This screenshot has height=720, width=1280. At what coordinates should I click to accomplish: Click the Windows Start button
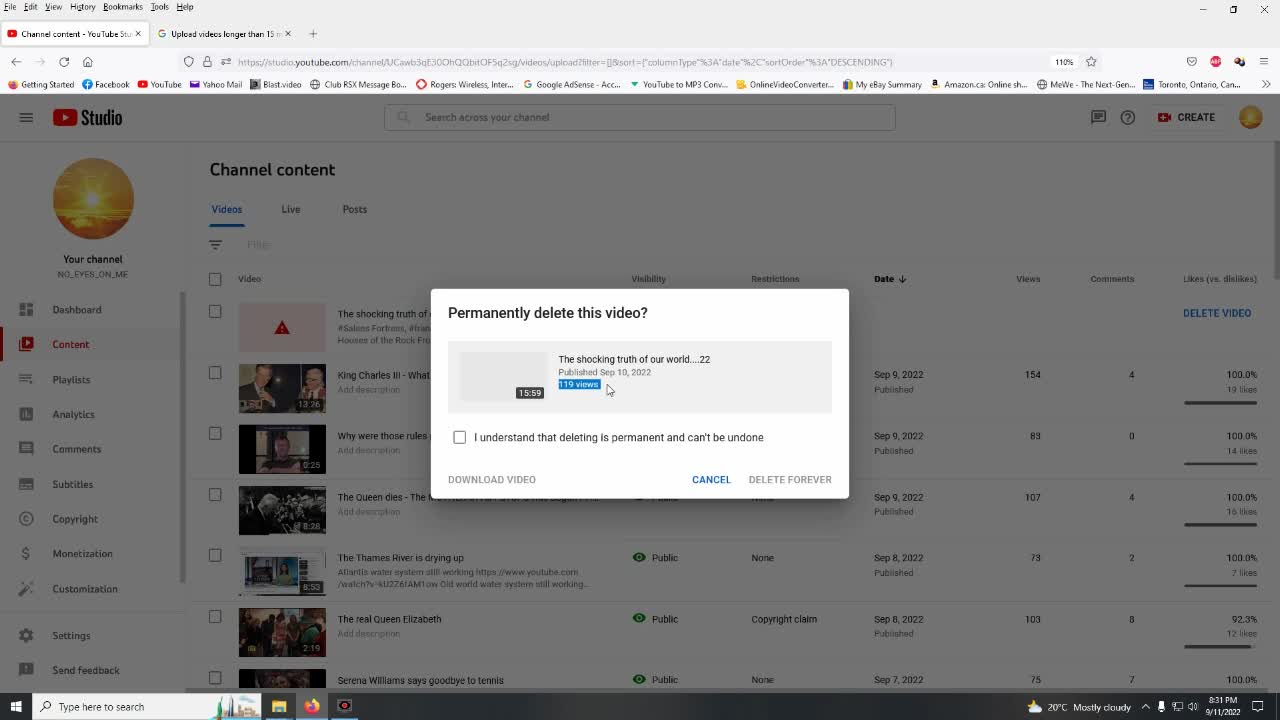point(16,706)
